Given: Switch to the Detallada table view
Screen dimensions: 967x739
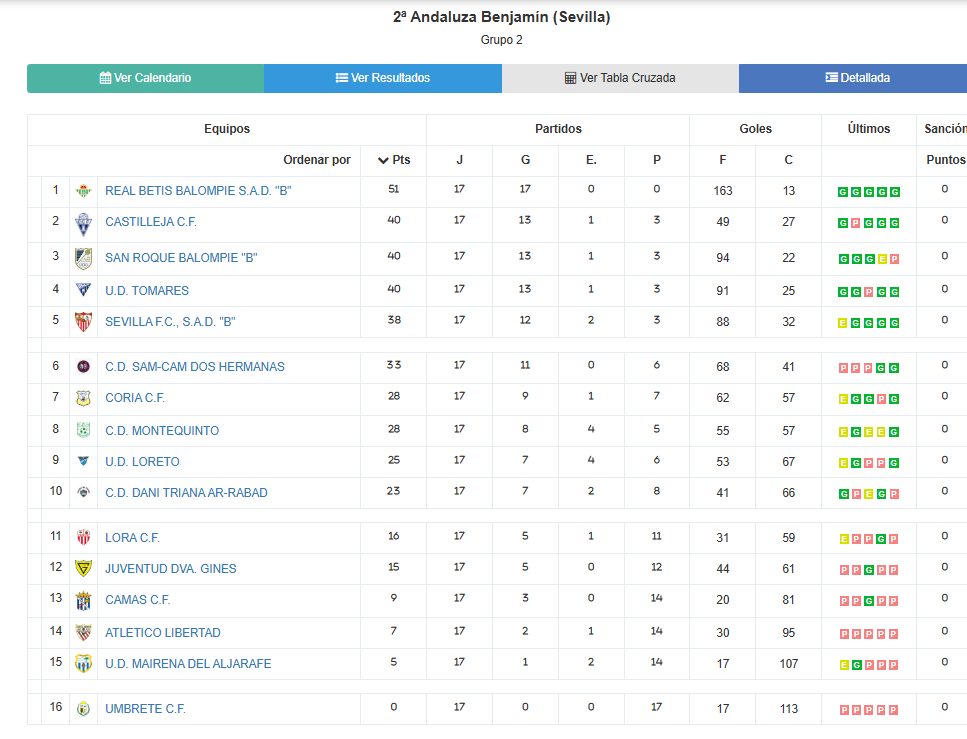Looking at the screenshot, I should coord(857,78).
